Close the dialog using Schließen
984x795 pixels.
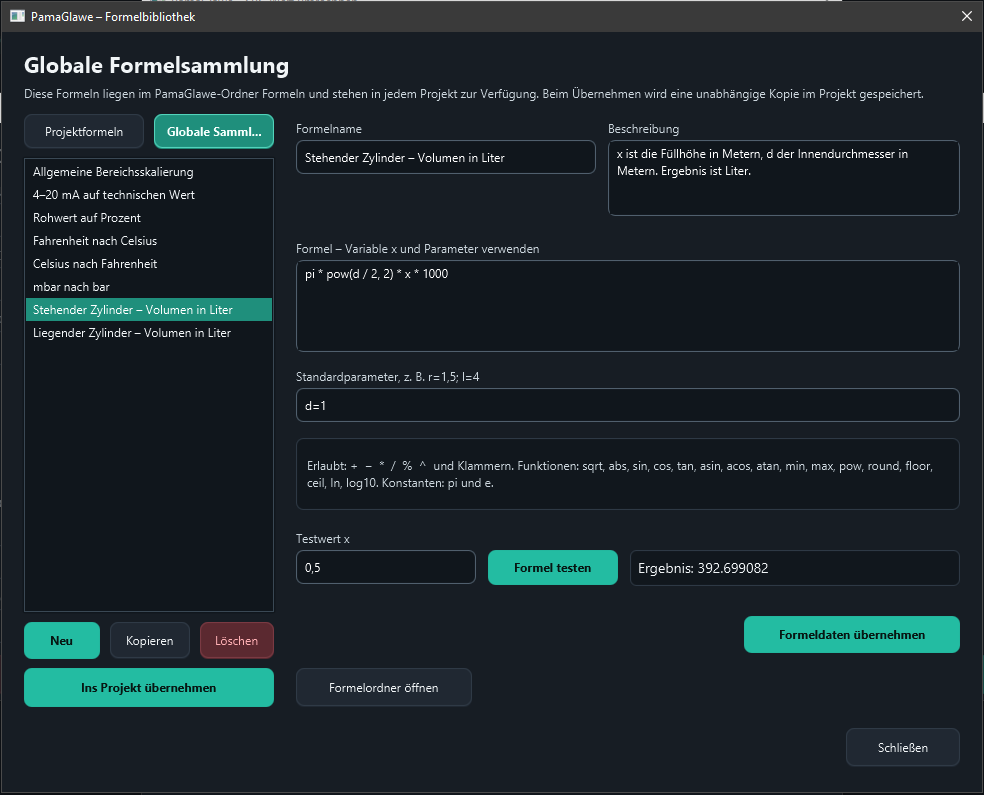click(902, 747)
